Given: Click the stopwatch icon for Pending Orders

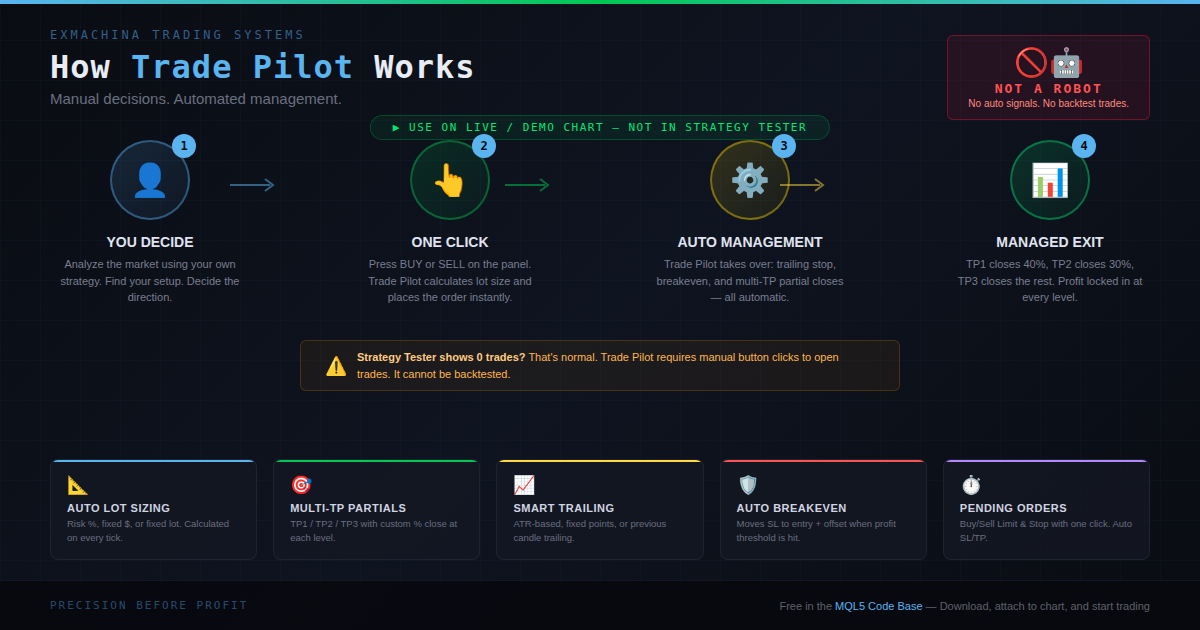Looking at the screenshot, I should pyautogui.click(x=971, y=485).
